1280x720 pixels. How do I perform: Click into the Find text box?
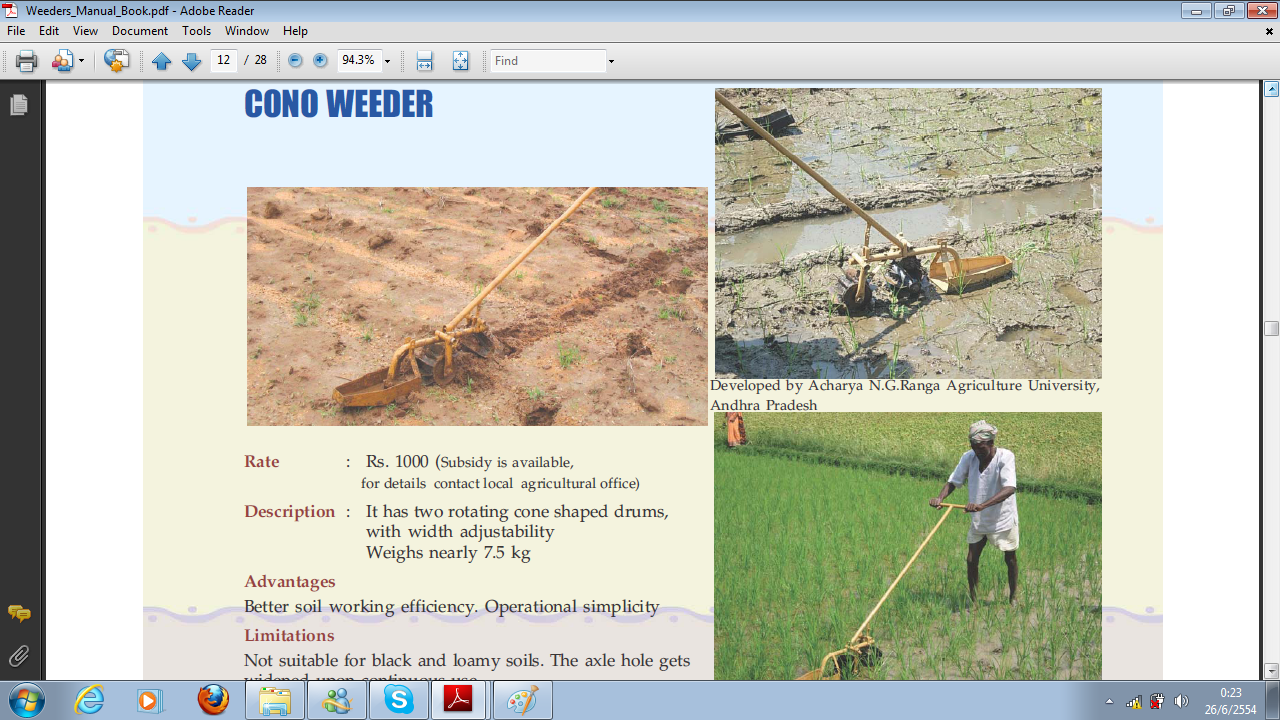click(x=547, y=61)
